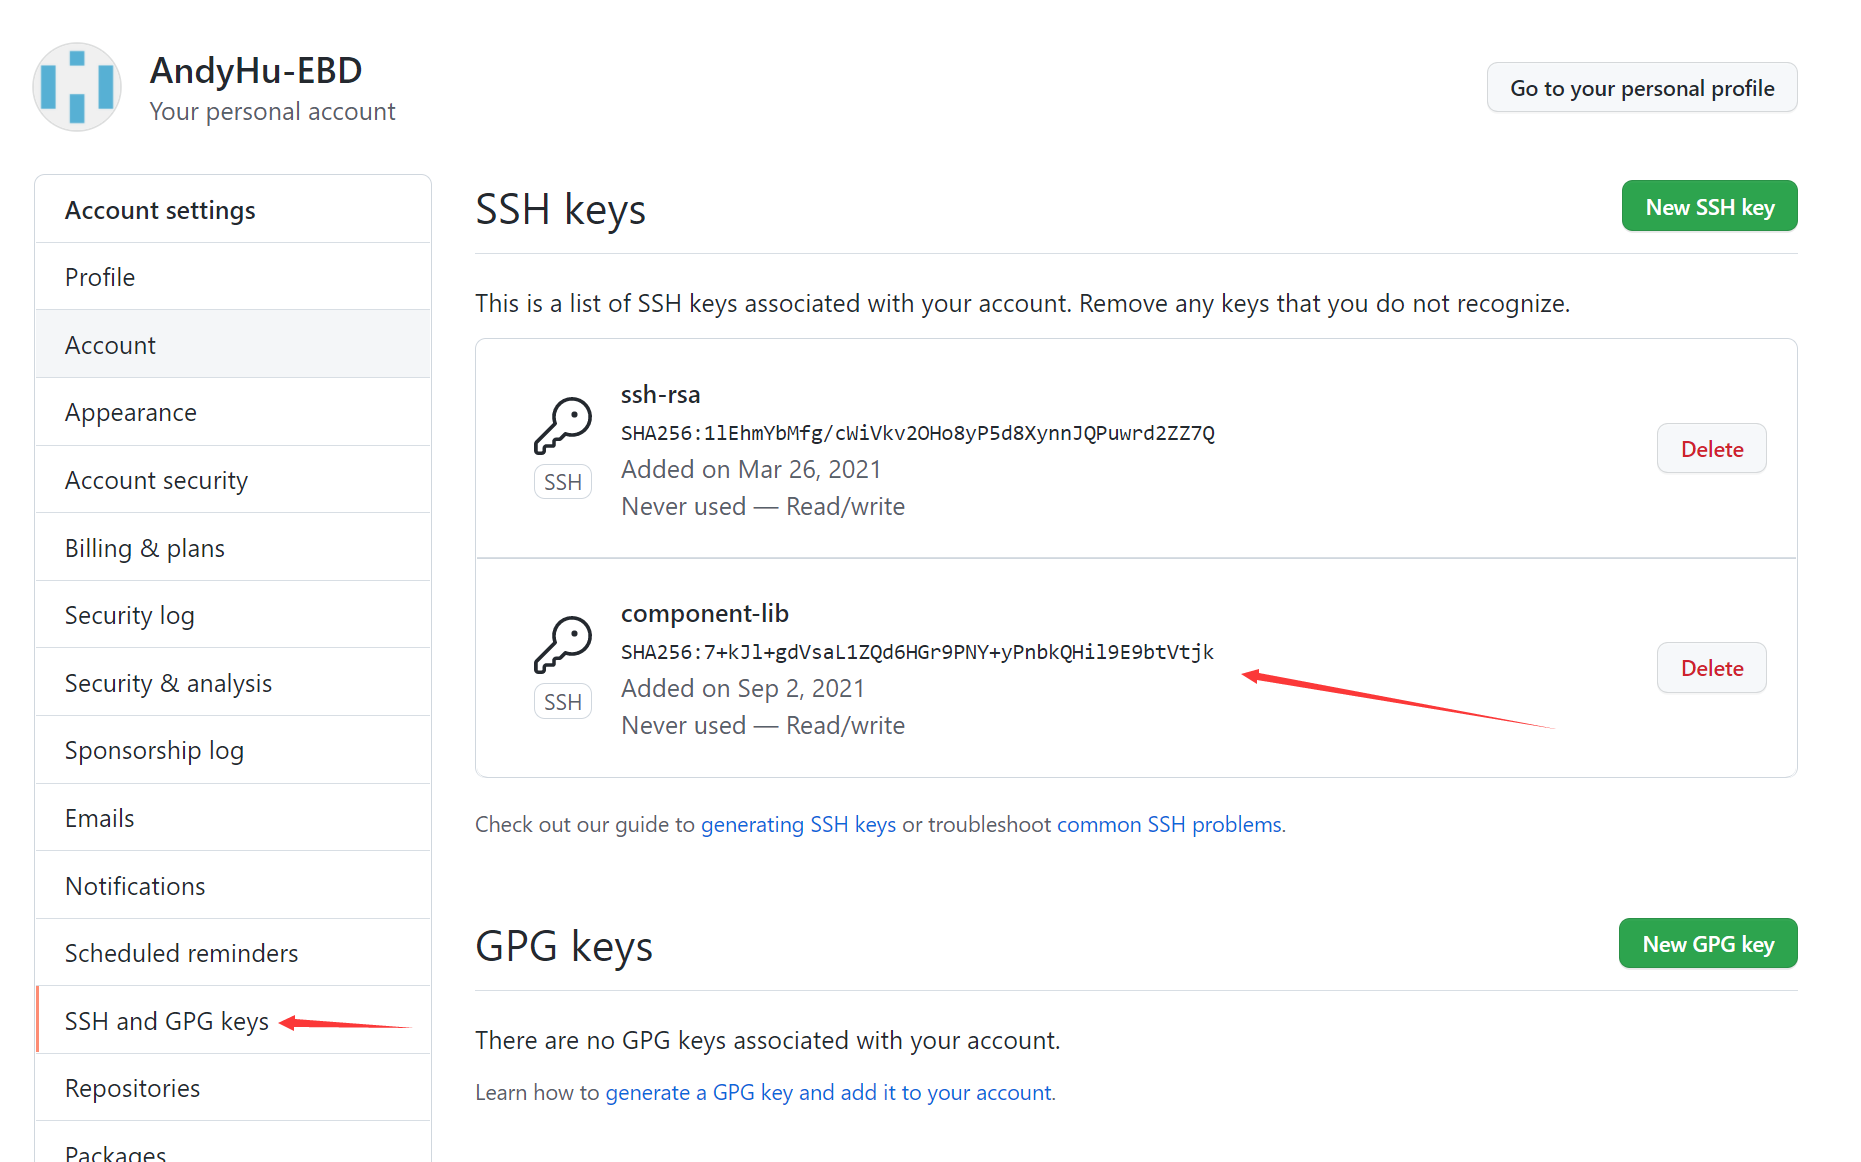The image size is (1861, 1162).
Task: Open Billing & plans settings
Action: pyautogui.click(x=233, y=548)
